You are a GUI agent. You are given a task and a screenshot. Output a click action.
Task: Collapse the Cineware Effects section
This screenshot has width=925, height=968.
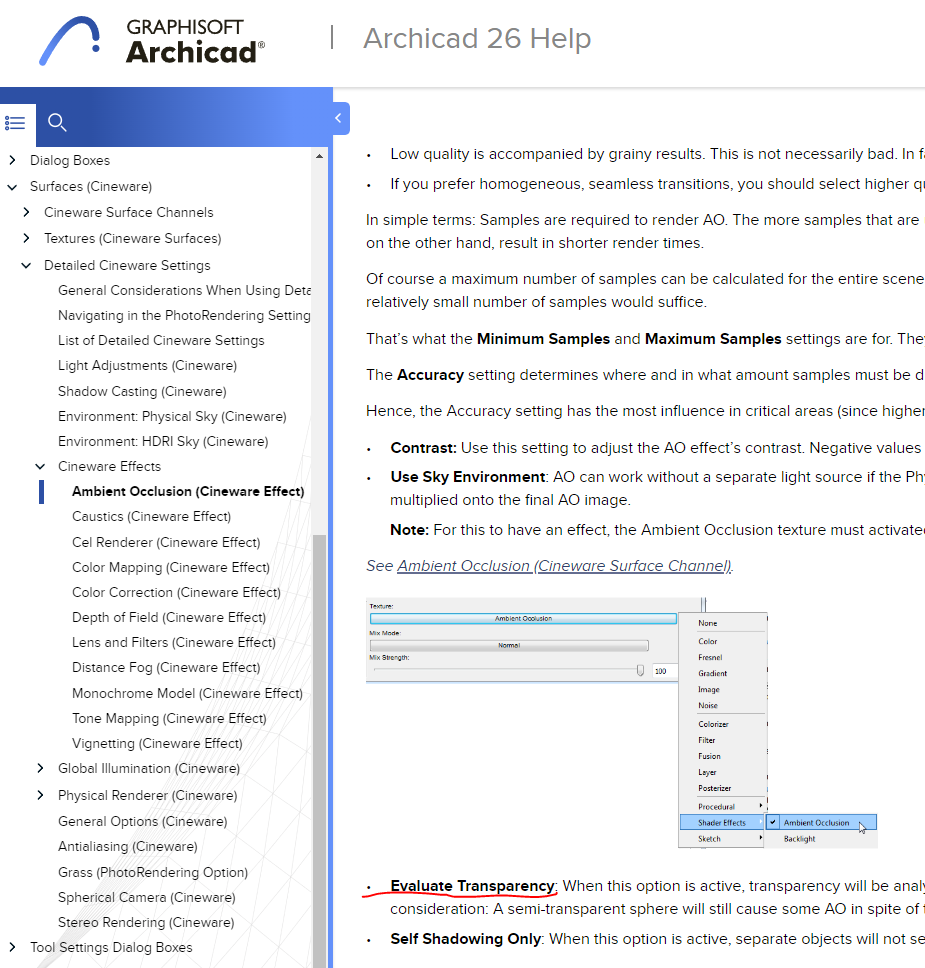pos(40,465)
